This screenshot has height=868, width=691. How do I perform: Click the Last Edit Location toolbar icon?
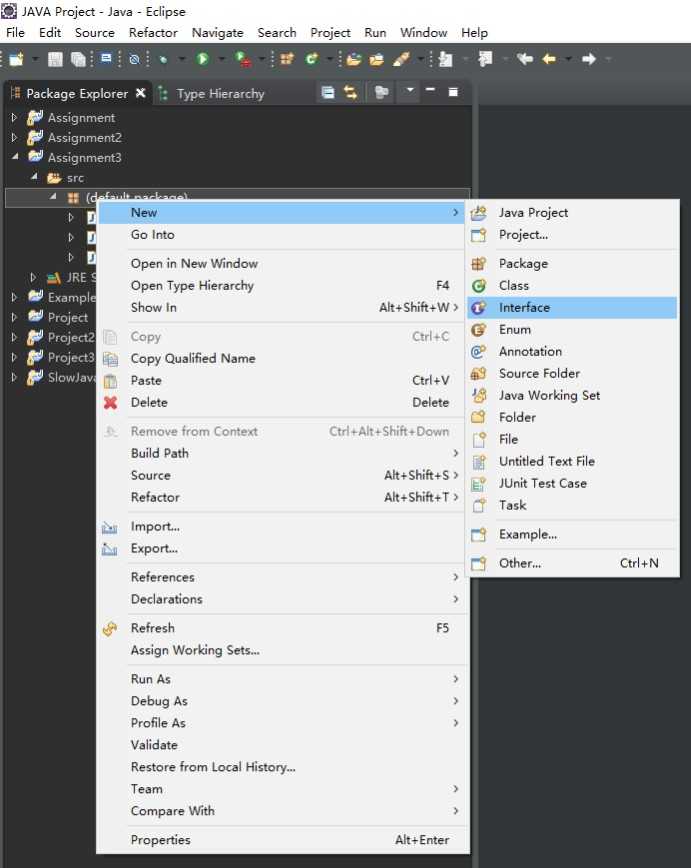pos(524,58)
